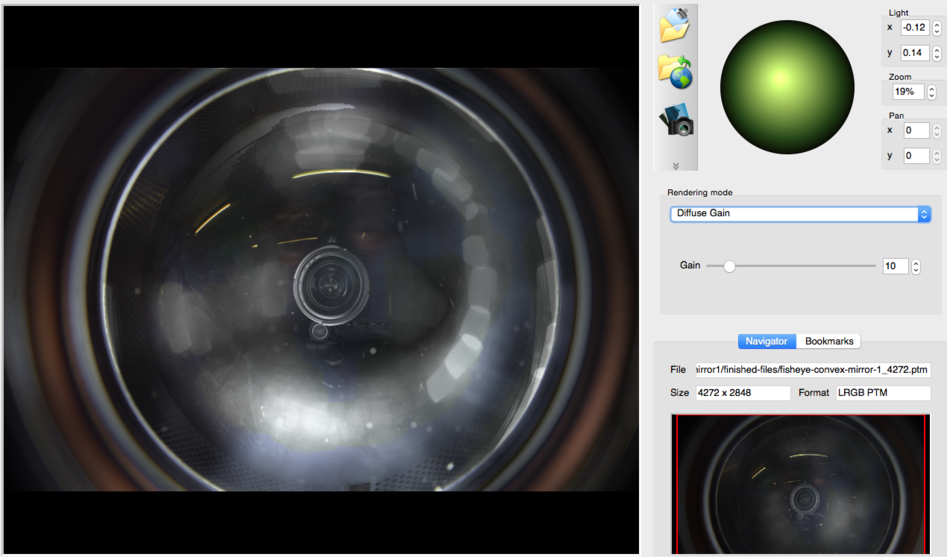Click the Gain label text
947x557 pixels.
click(x=690, y=265)
